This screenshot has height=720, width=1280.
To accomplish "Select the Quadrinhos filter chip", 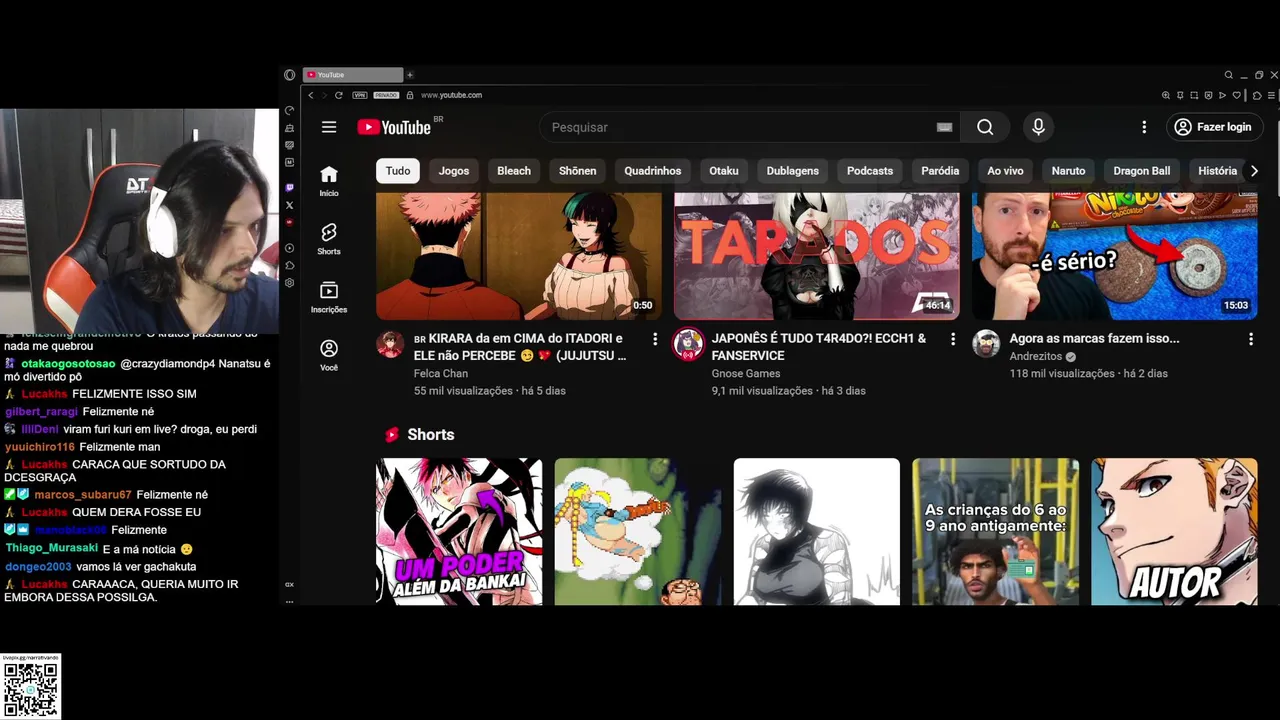I will coord(653,171).
